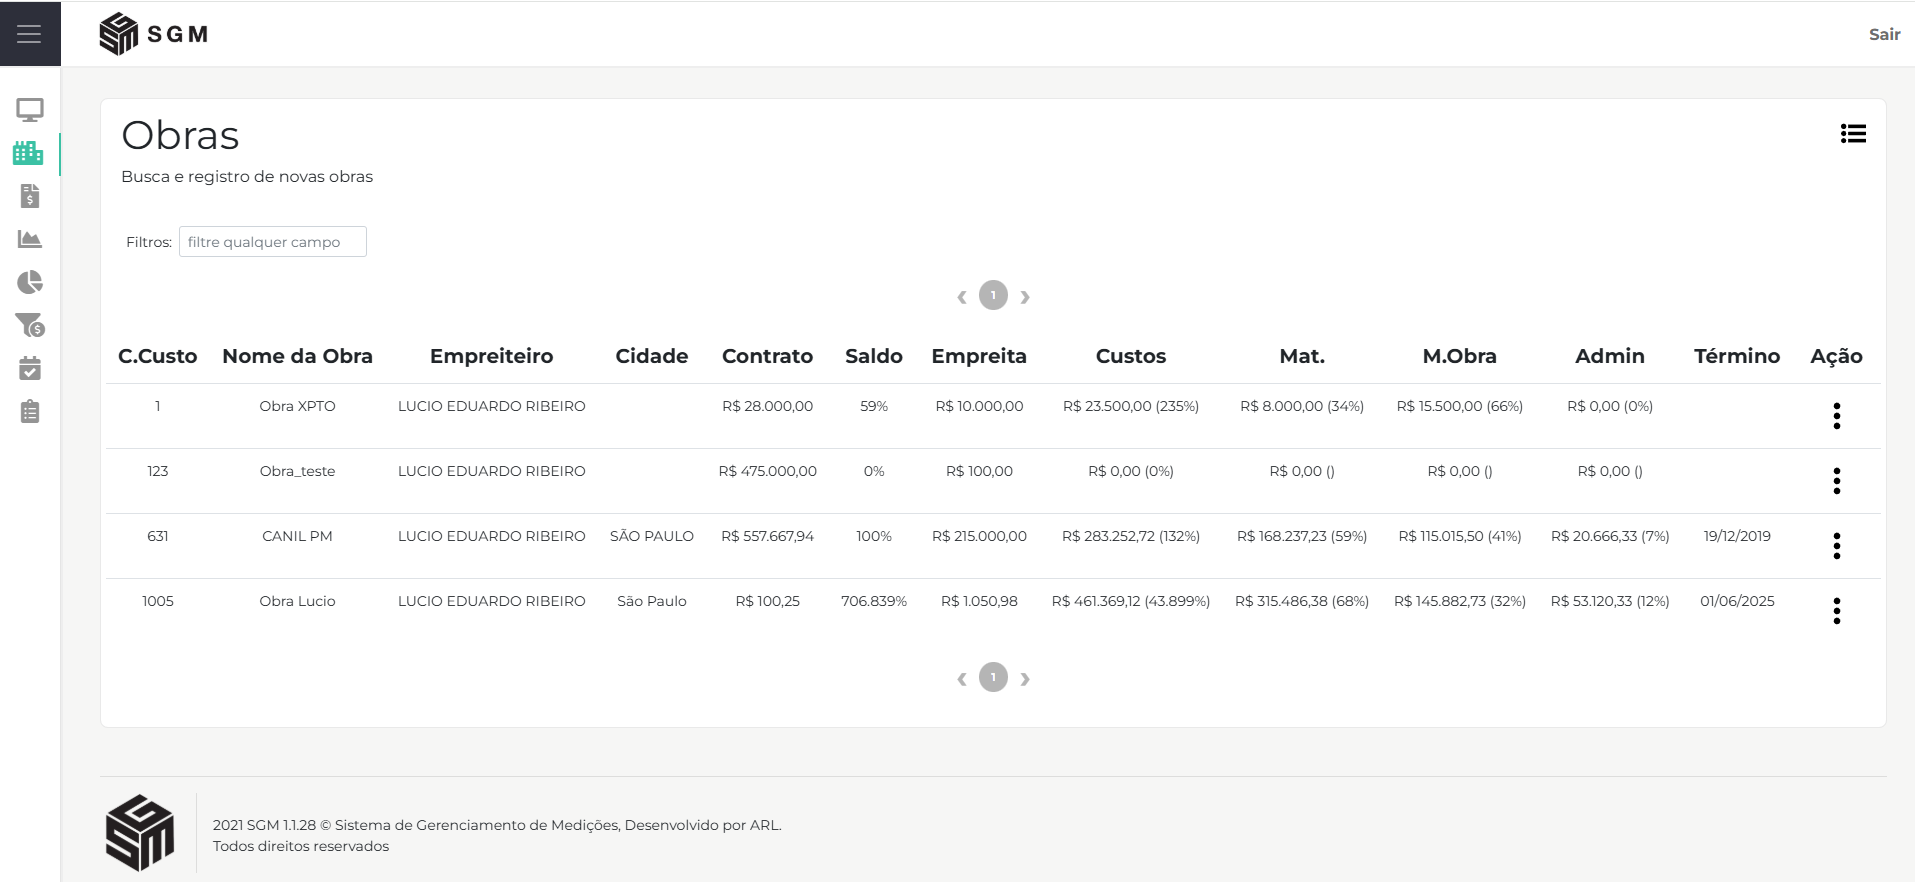Toggle the list view icon in Obras panel
Viewport: 1915px width, 882px height.
click(x=1852, y=134)
